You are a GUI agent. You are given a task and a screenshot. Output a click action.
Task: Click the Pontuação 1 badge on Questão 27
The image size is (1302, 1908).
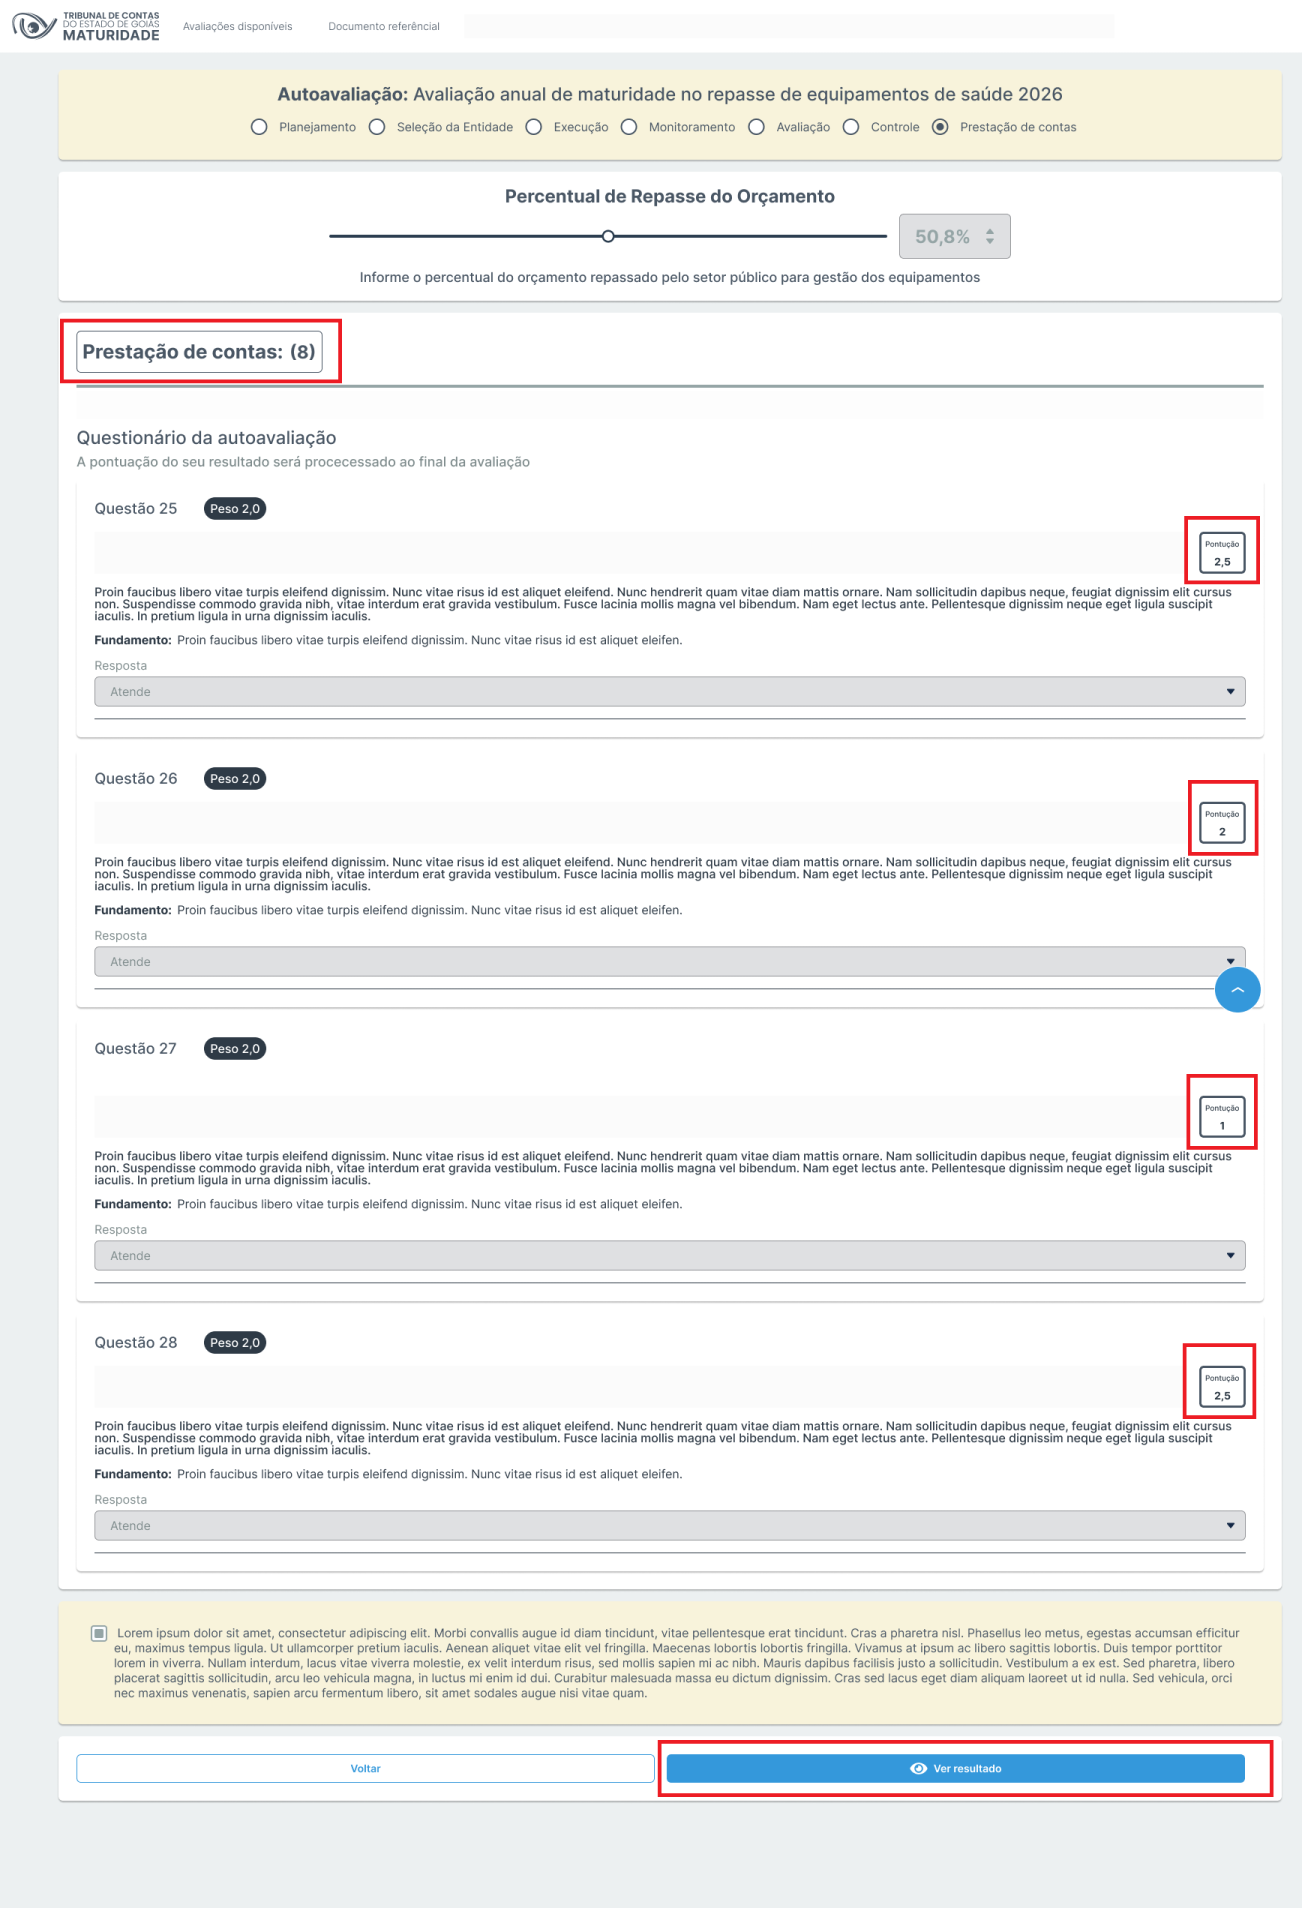click(x=1222, y=1116)
